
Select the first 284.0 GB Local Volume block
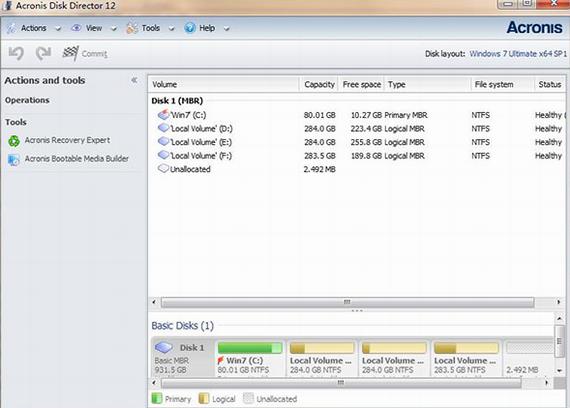(322, 358)
